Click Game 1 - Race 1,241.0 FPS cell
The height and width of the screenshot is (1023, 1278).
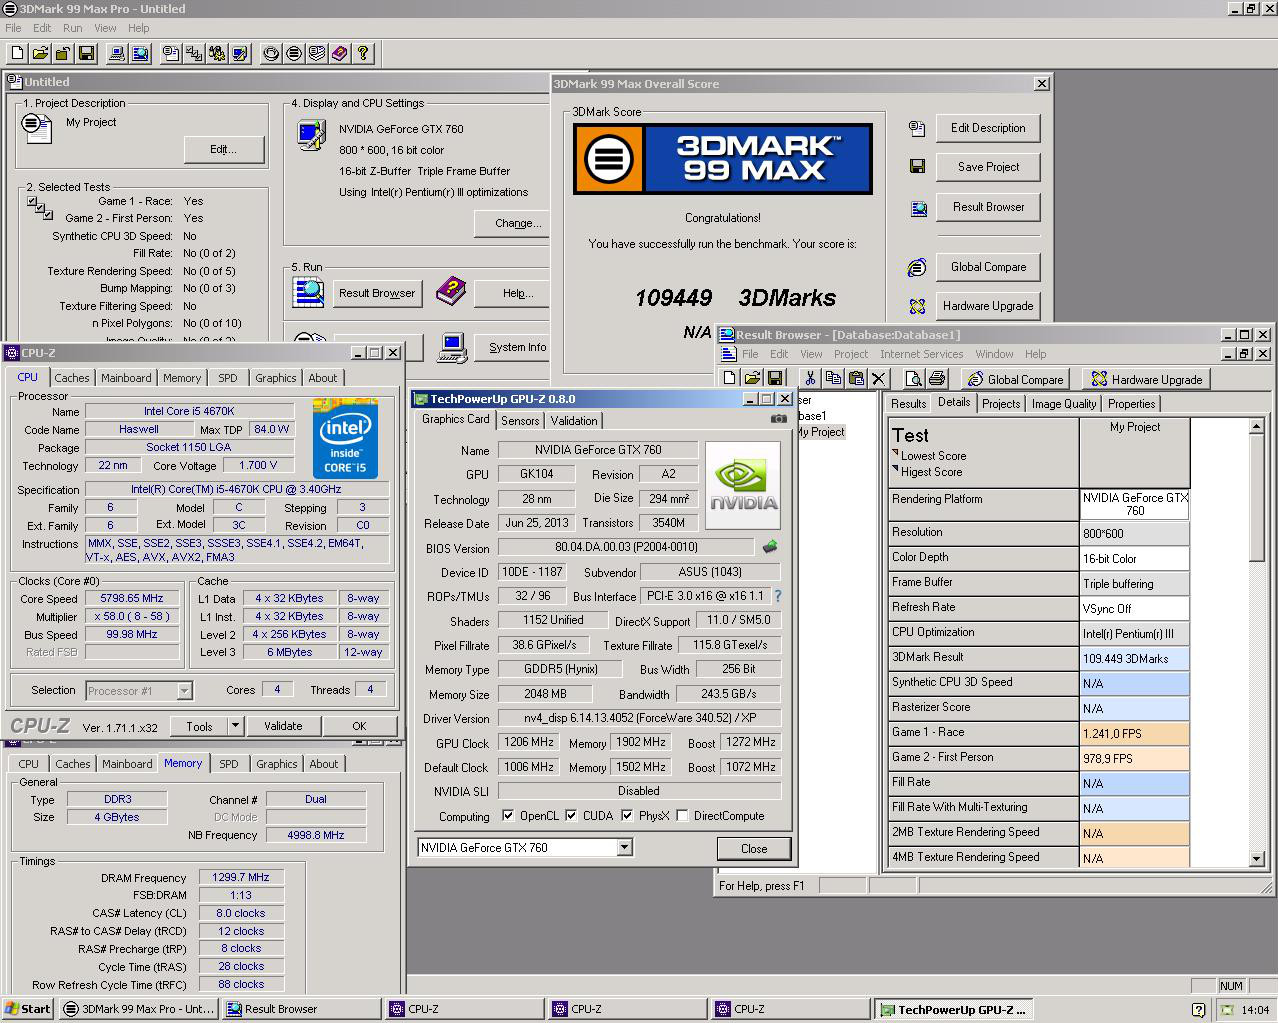(x=1134, y=733)
